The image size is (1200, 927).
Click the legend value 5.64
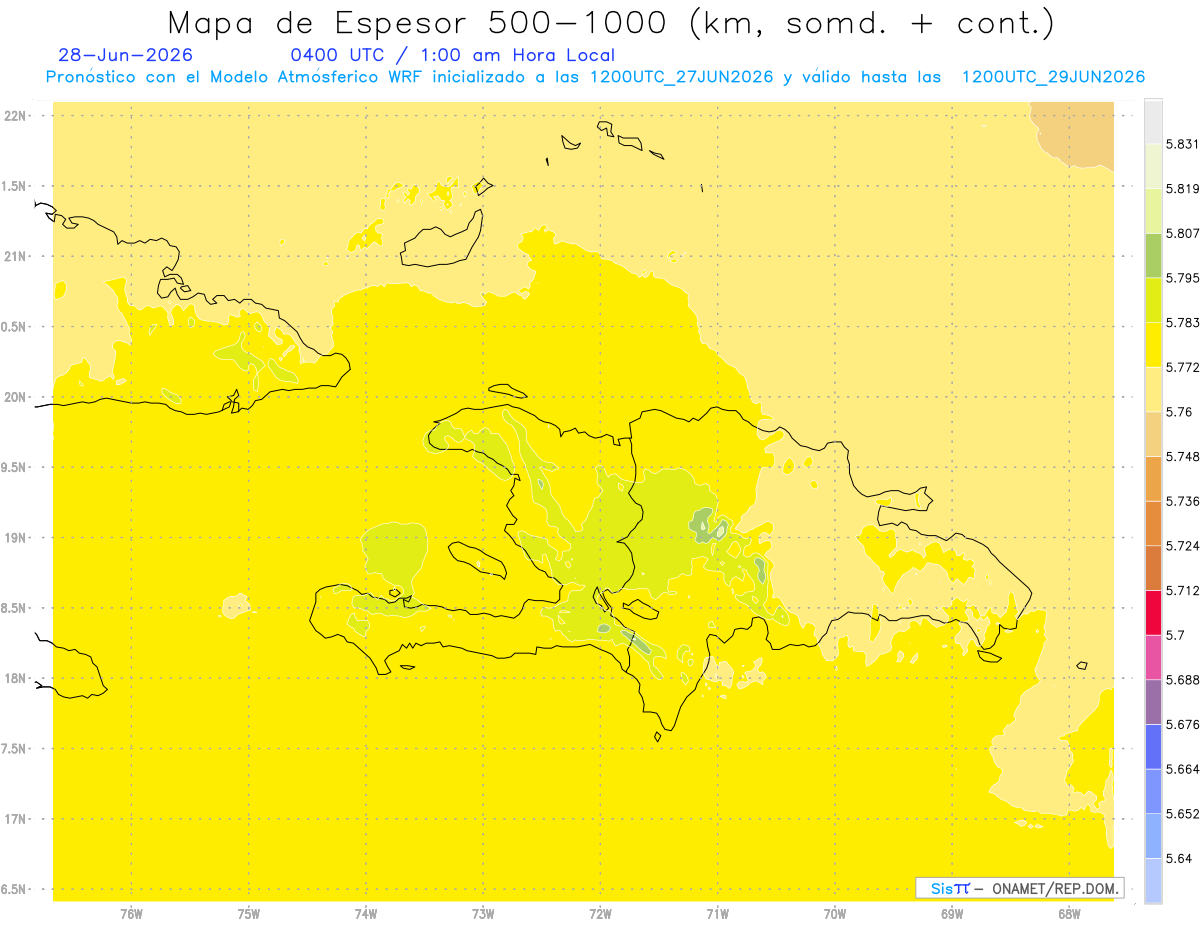[1179, 858]
